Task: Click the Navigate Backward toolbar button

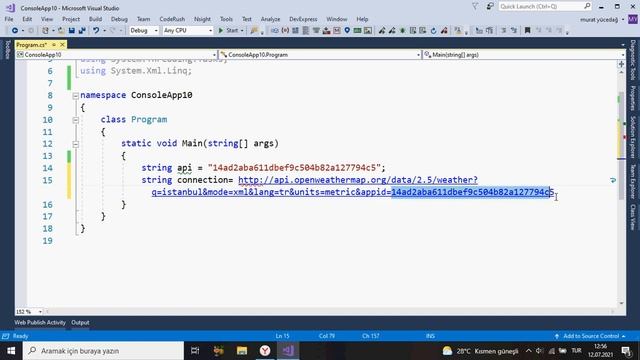Action: pyautogui.click(x=15, y=31)
